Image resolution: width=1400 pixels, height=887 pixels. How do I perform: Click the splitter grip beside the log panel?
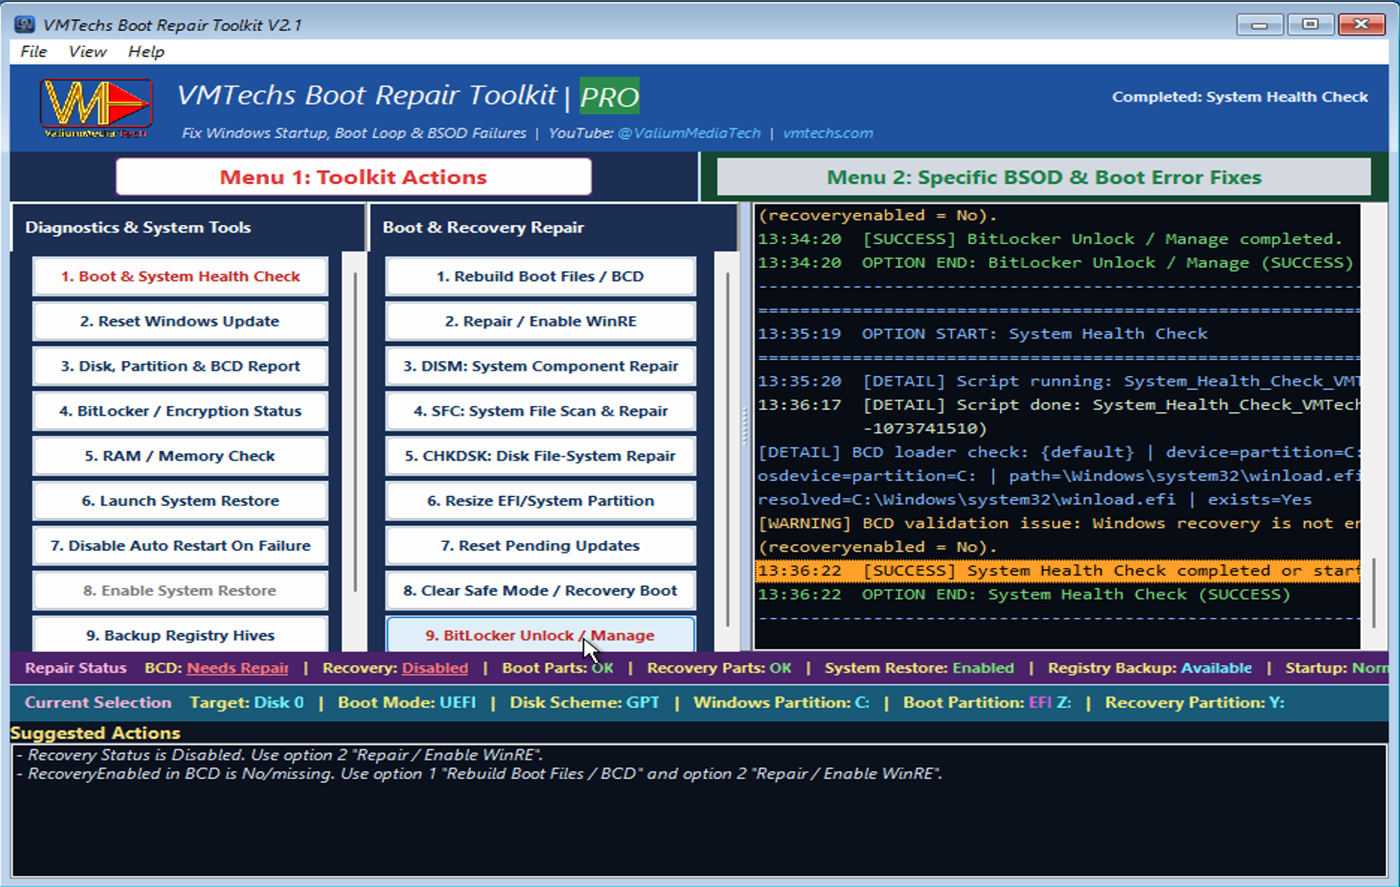(x=745, y=427)
